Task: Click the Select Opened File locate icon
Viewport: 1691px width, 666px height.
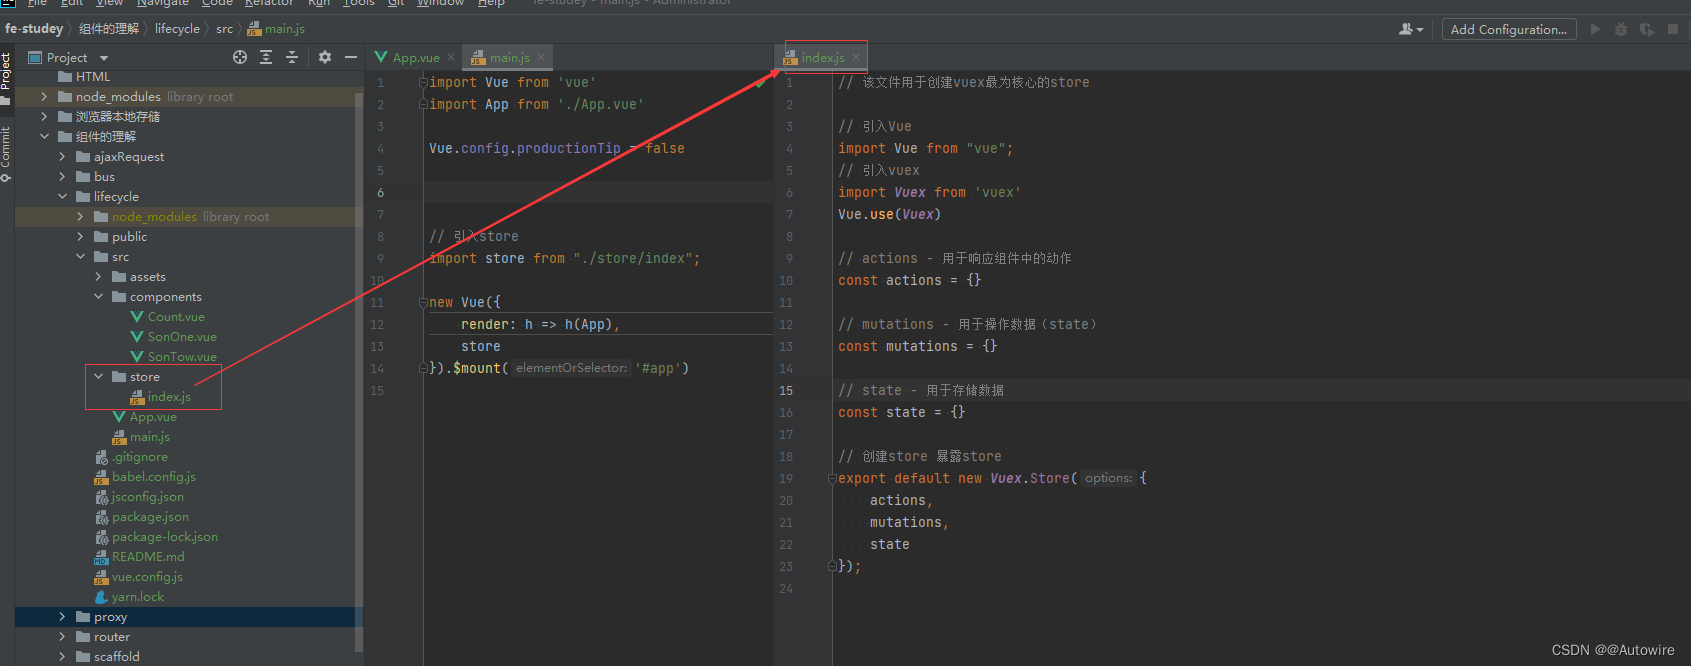Action: [240, 57]
